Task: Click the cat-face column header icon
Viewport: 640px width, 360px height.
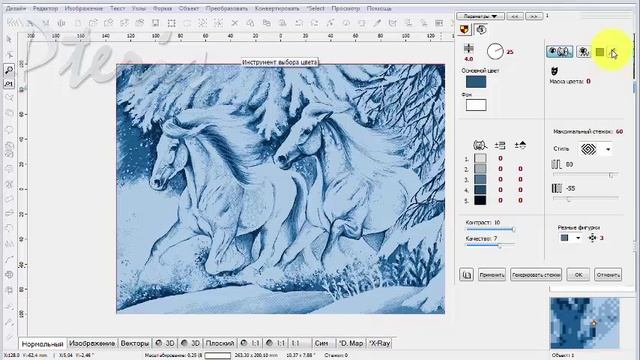Action: [x=480, y=145]
